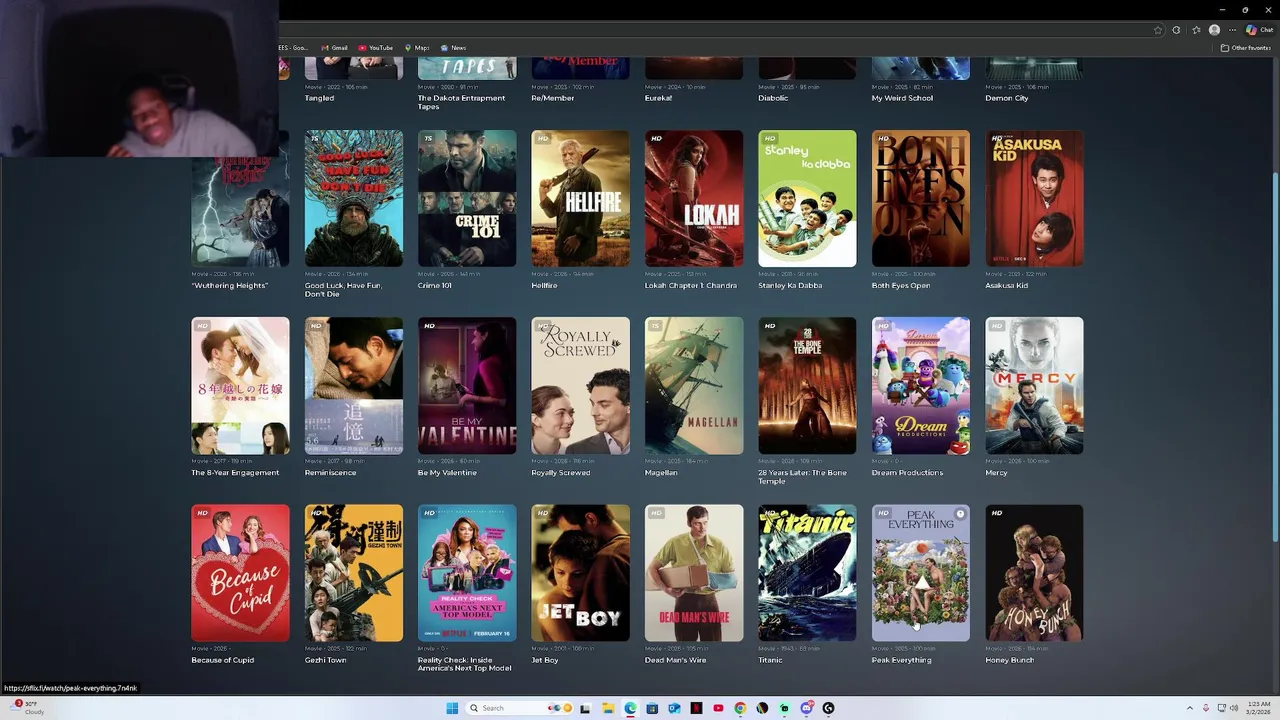Open the Dream Productions poster
This screenshot has height=720, width=1280.
tap(921, 386)
